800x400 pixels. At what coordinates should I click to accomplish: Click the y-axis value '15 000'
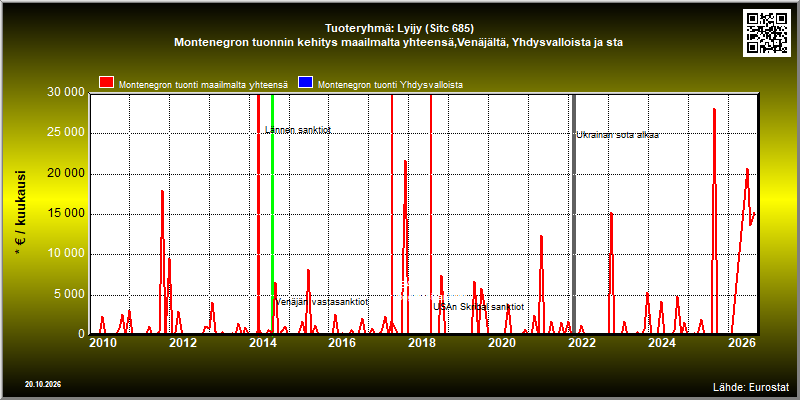[65, 214]
